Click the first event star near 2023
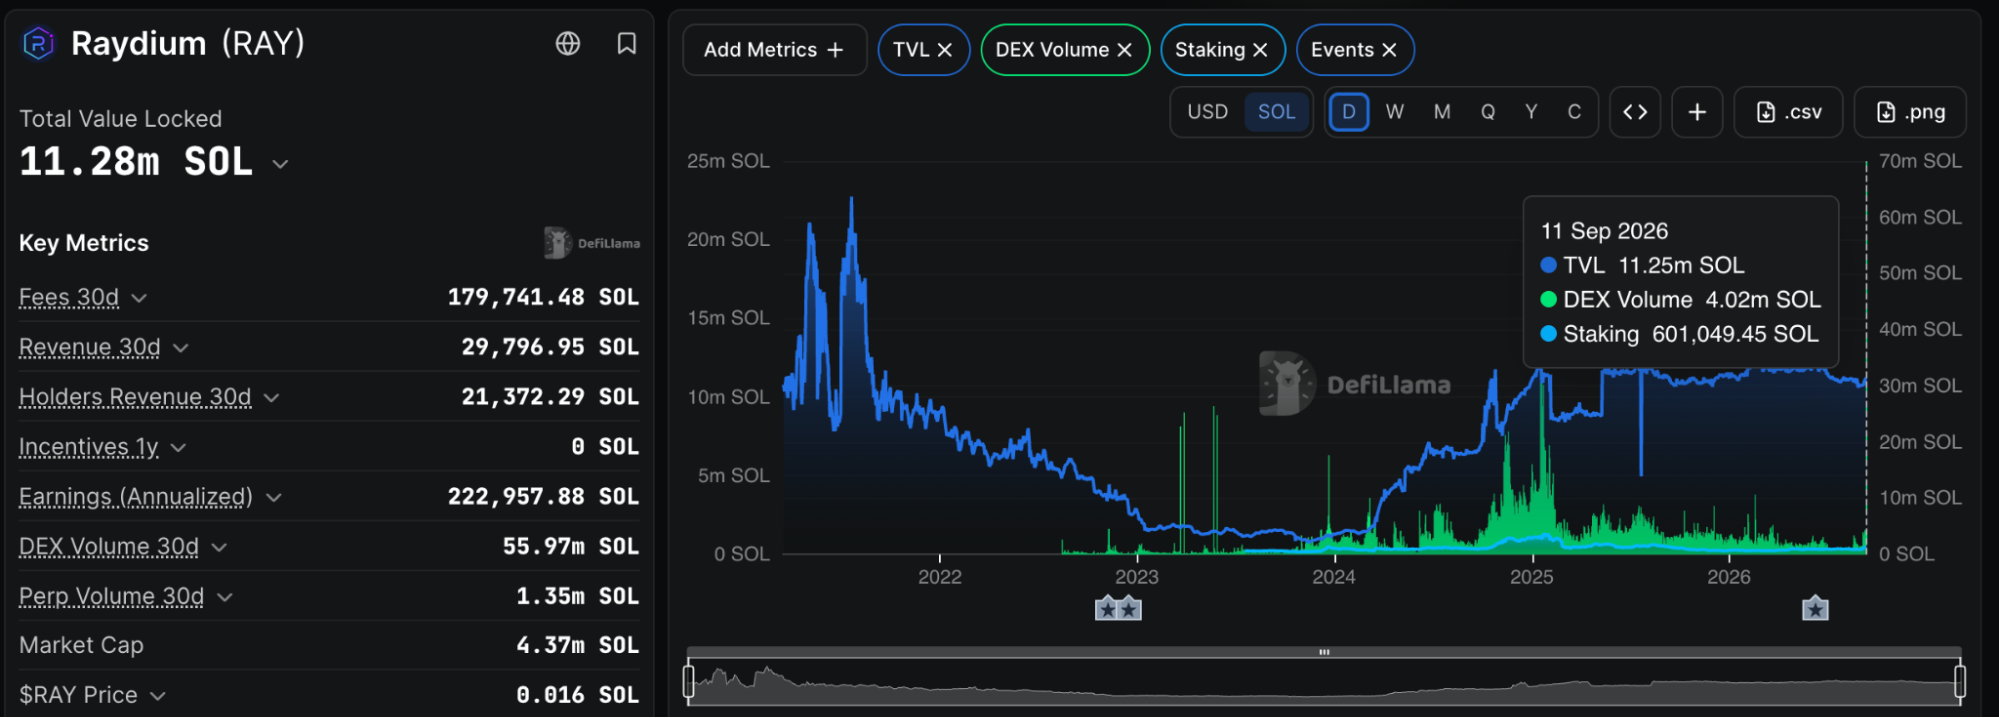Image resolution: width=1999 pixels, height=718 pixels. click(1107, 609)
